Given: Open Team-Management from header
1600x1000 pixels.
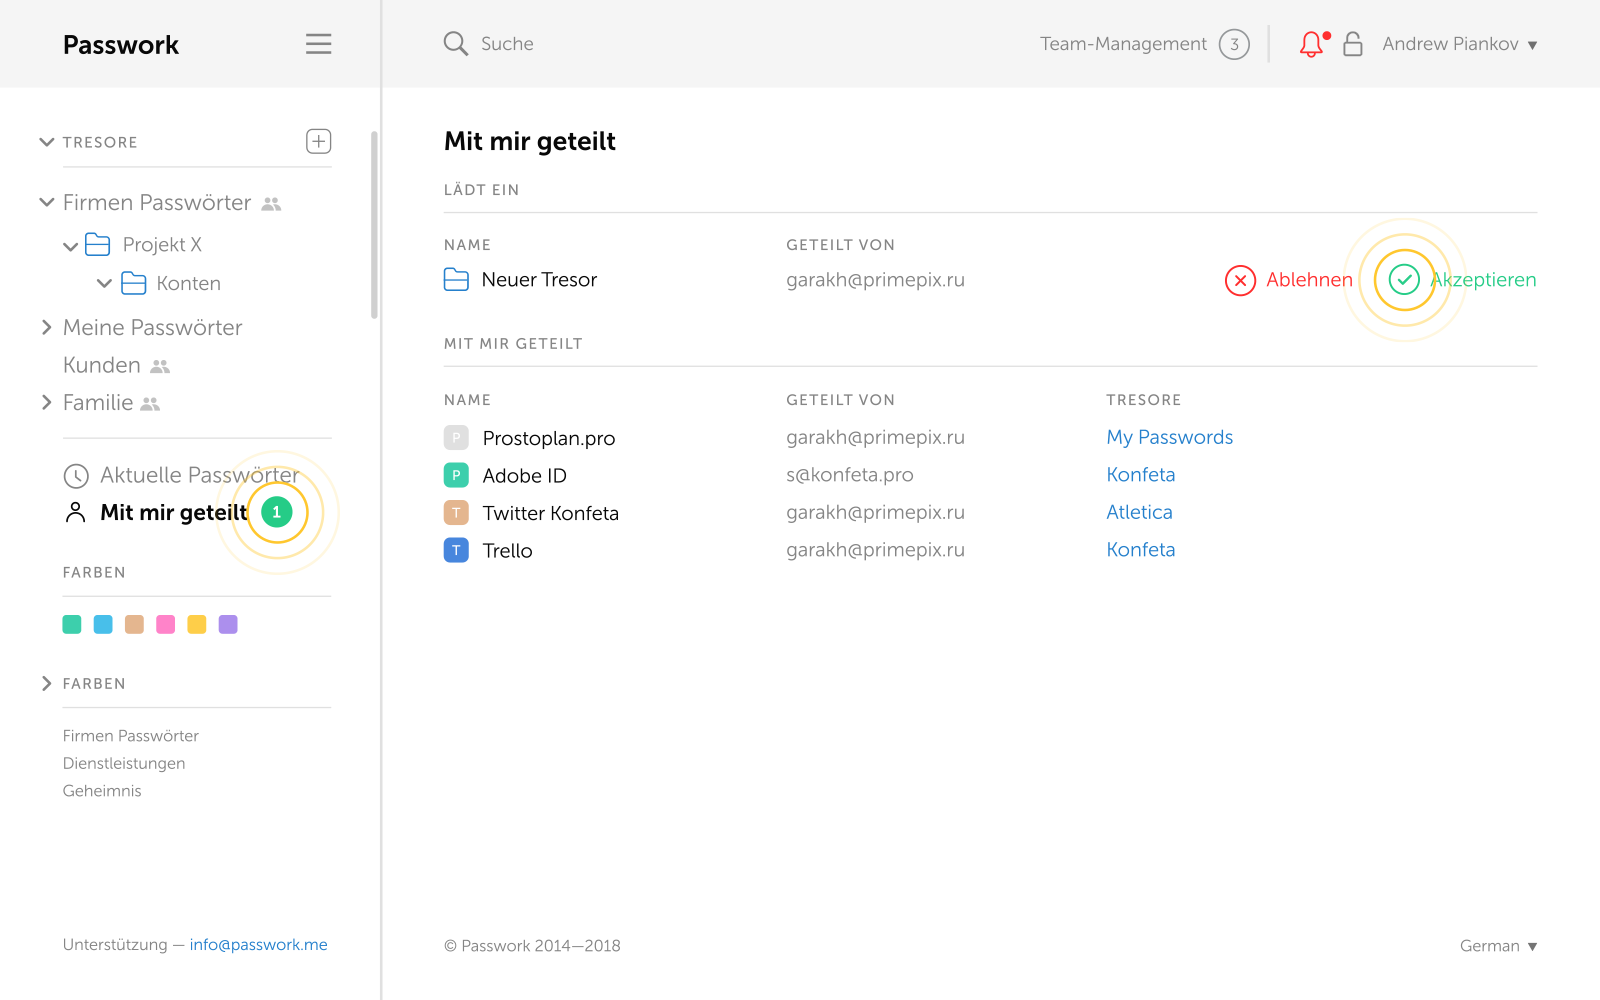Looking at the screenshot, I should [1123, 44].
